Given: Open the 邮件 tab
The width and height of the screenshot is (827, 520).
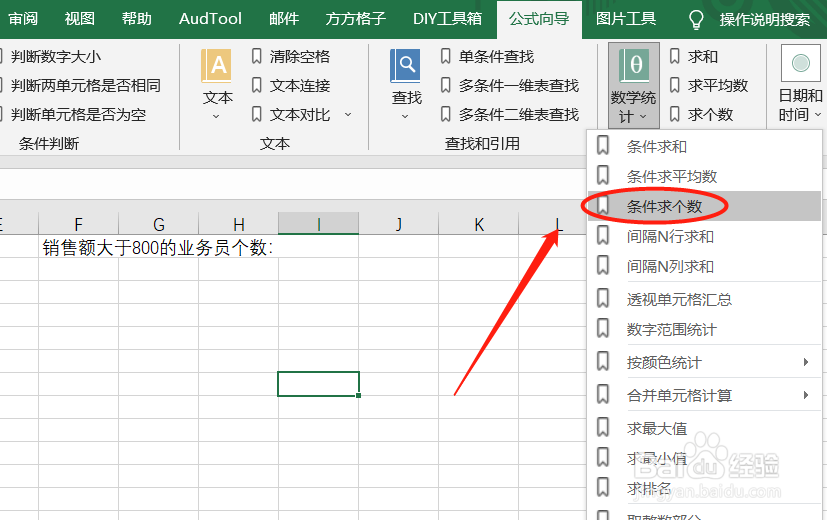Looking at the screenshot, I should pyautogui.click(x=284, y=19).
